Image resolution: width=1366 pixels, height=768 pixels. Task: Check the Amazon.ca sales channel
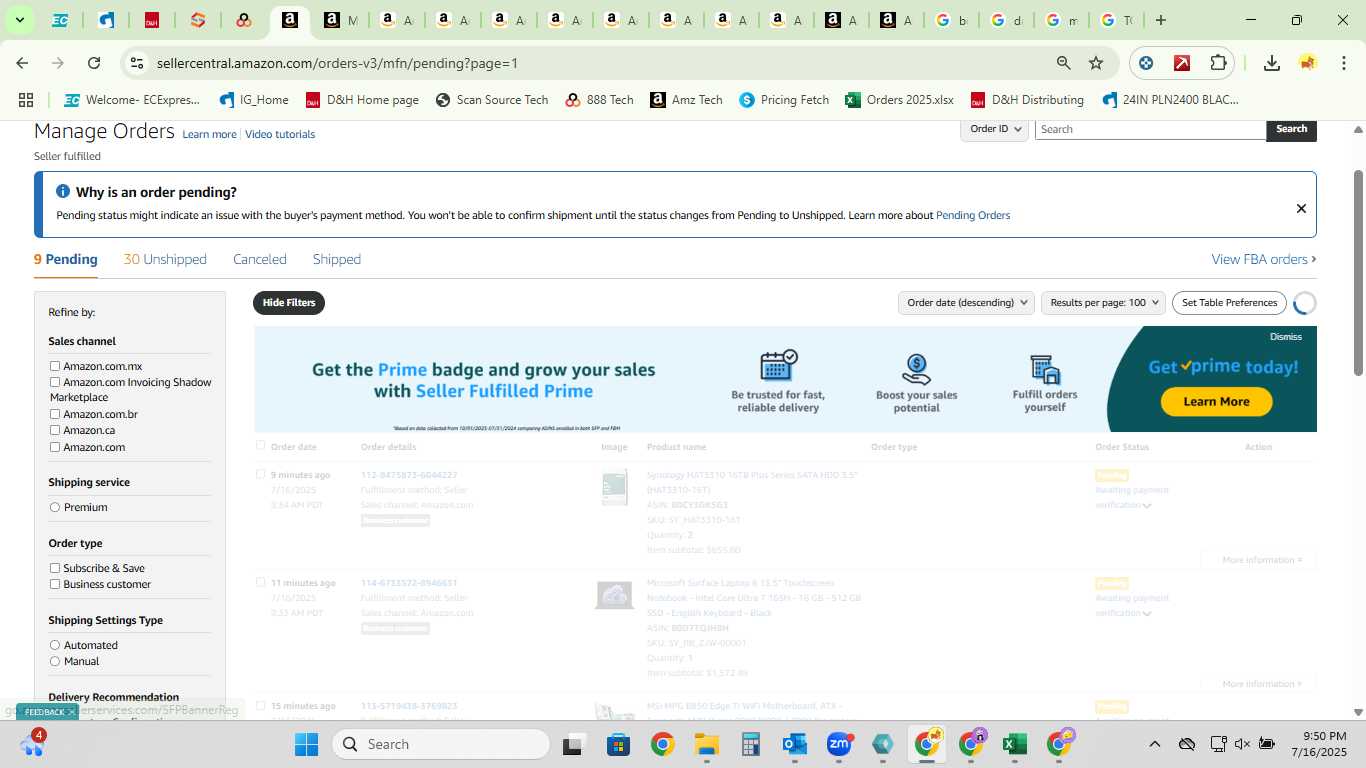coord(55,430)
